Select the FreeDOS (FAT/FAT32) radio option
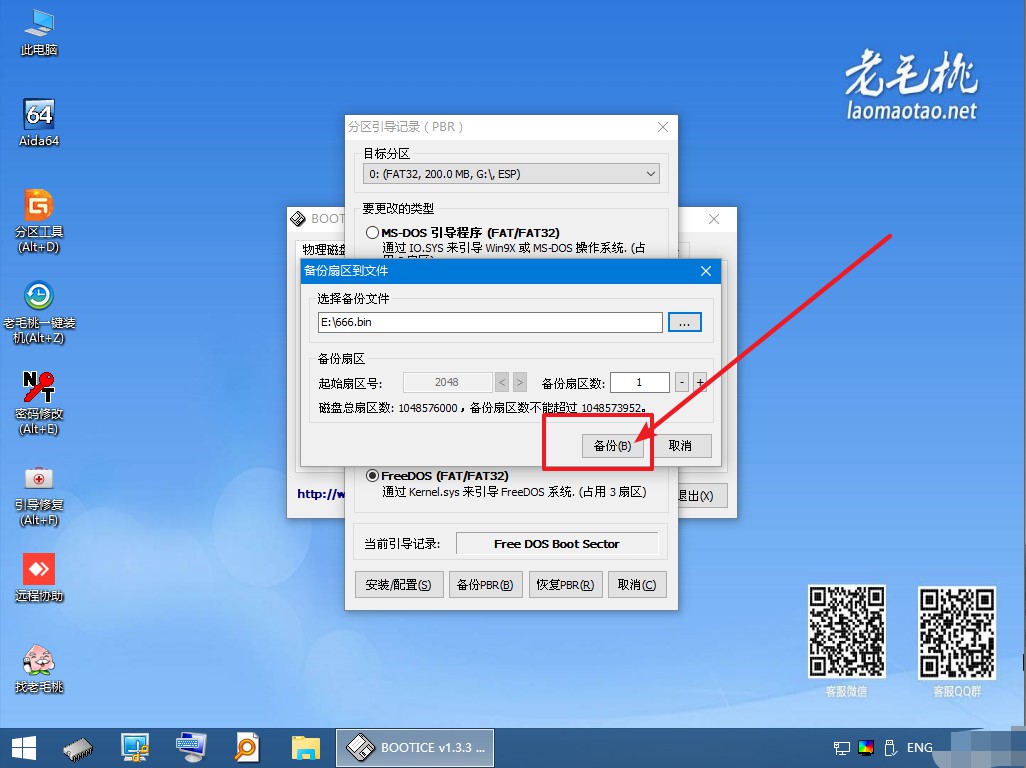The height and width of the screenshot is (768, 1026). [x=373, y=476]
